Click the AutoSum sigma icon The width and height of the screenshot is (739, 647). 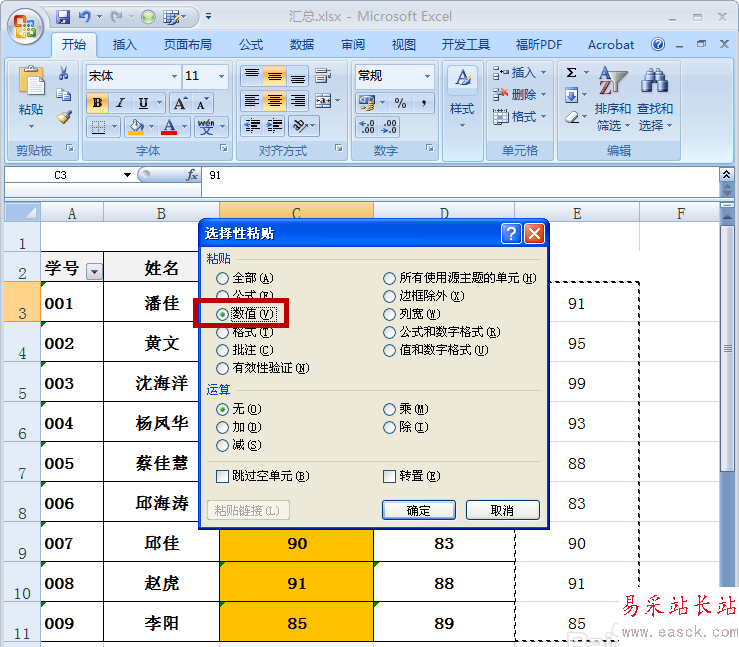[x=571, y=73]
